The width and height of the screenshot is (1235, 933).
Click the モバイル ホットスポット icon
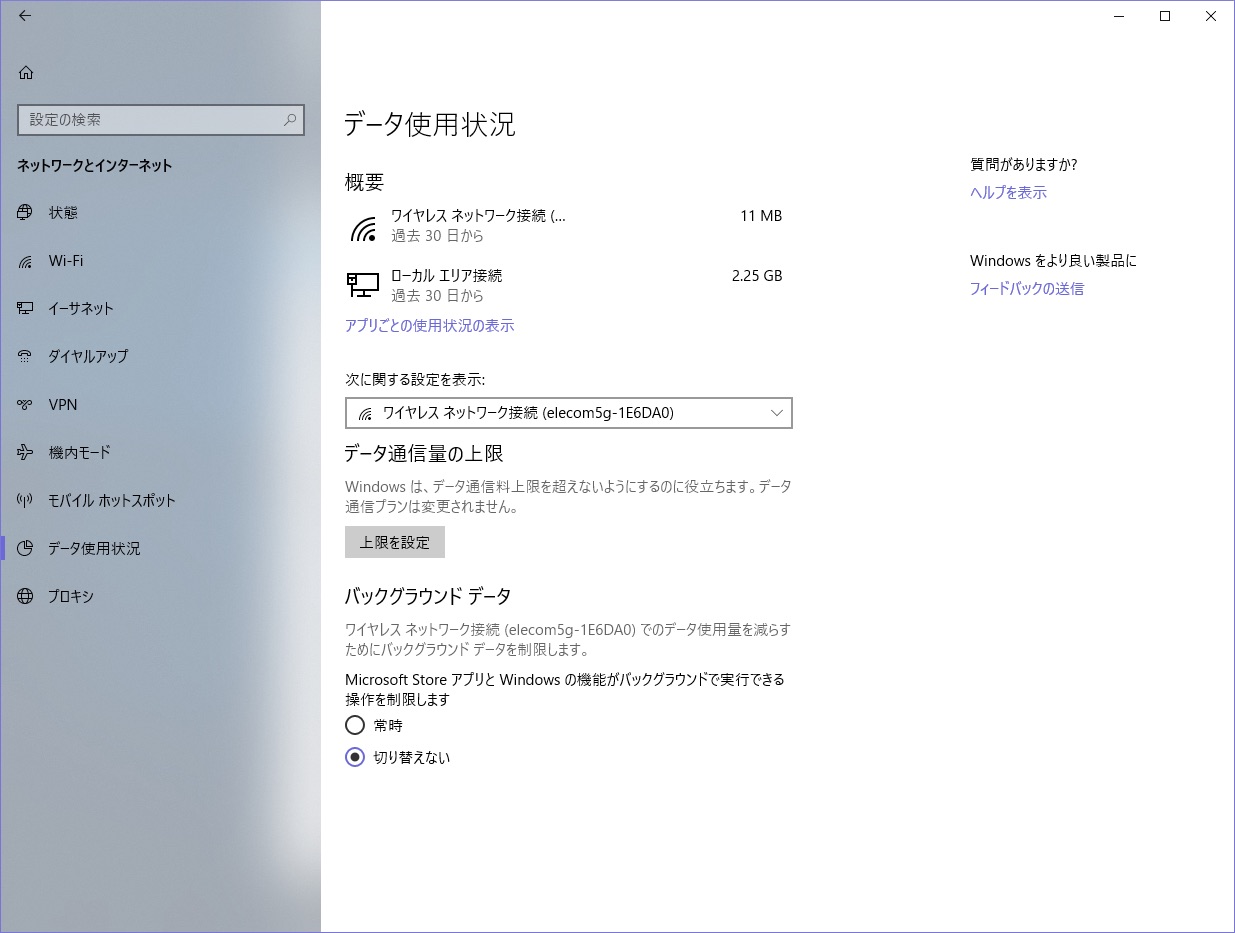click(26, 501)
